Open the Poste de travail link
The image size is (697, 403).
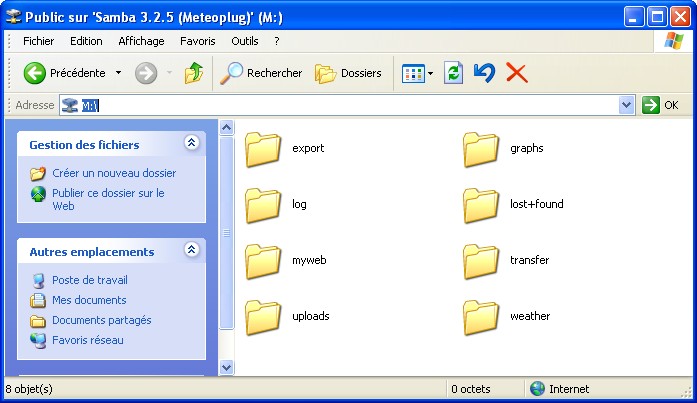(x=90, y=280)
